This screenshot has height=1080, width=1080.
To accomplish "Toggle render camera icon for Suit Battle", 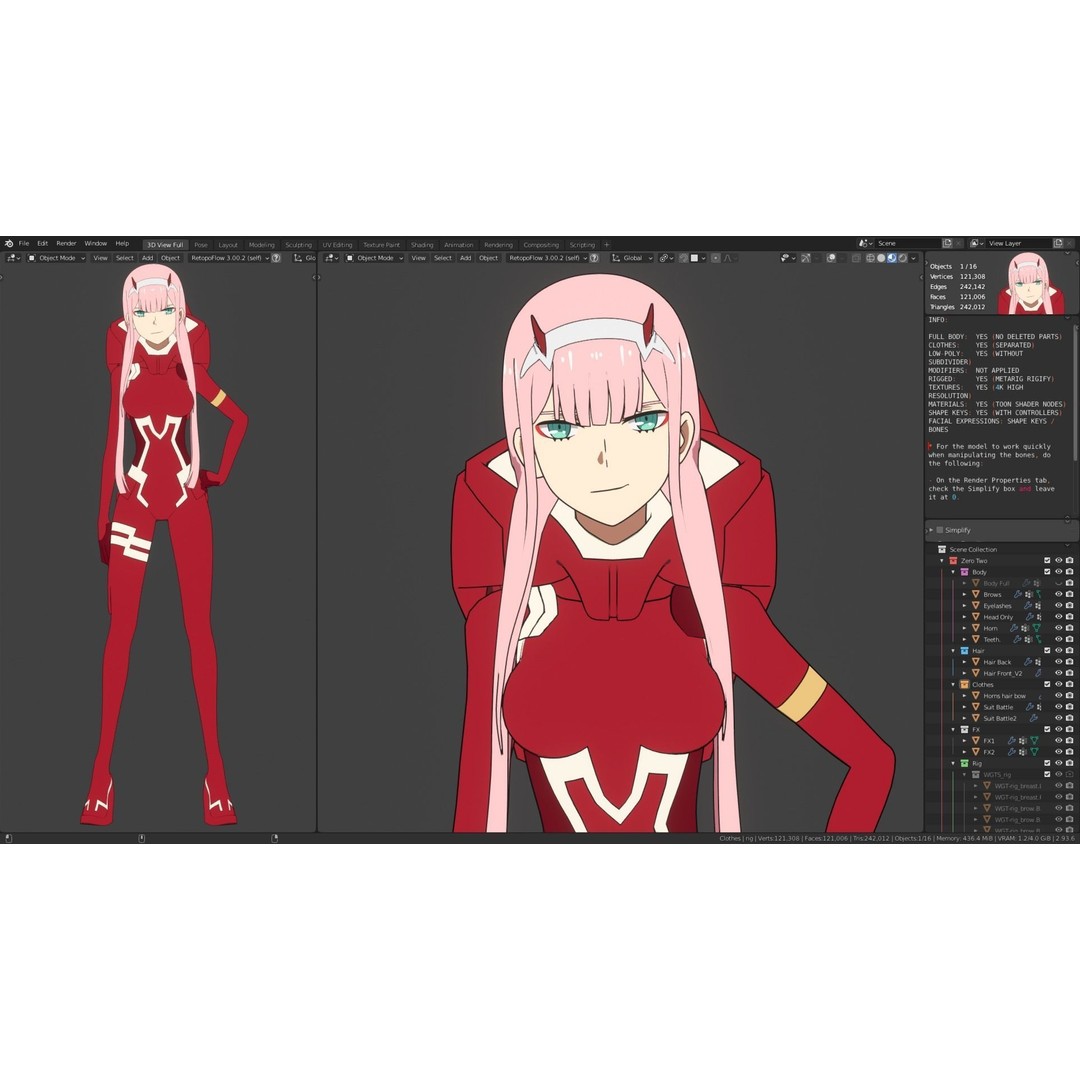I will 1069,707.
